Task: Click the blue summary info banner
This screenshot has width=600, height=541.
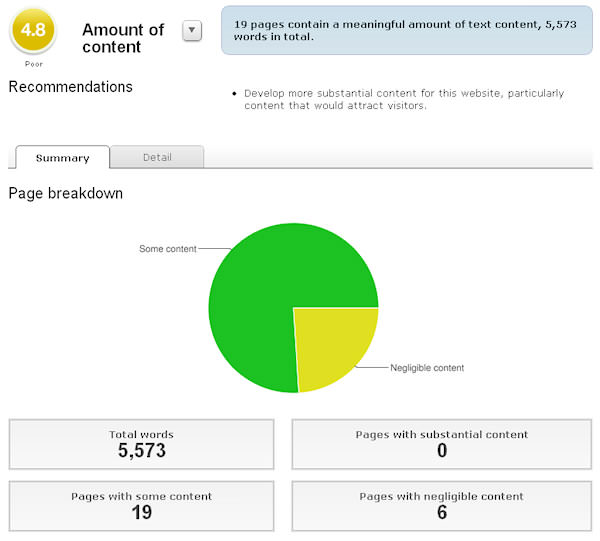Action: pos(406,30)
